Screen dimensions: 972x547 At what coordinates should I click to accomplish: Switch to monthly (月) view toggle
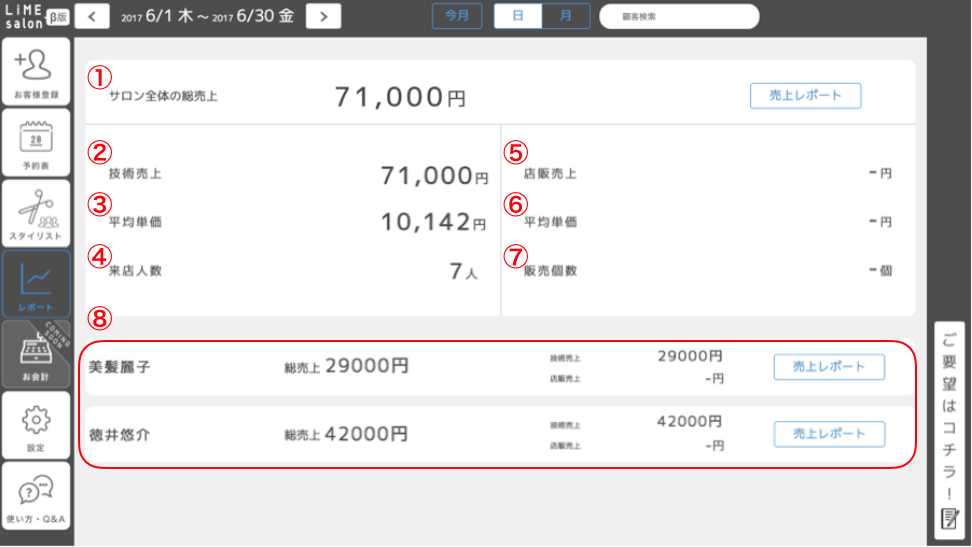coord(566,17)
